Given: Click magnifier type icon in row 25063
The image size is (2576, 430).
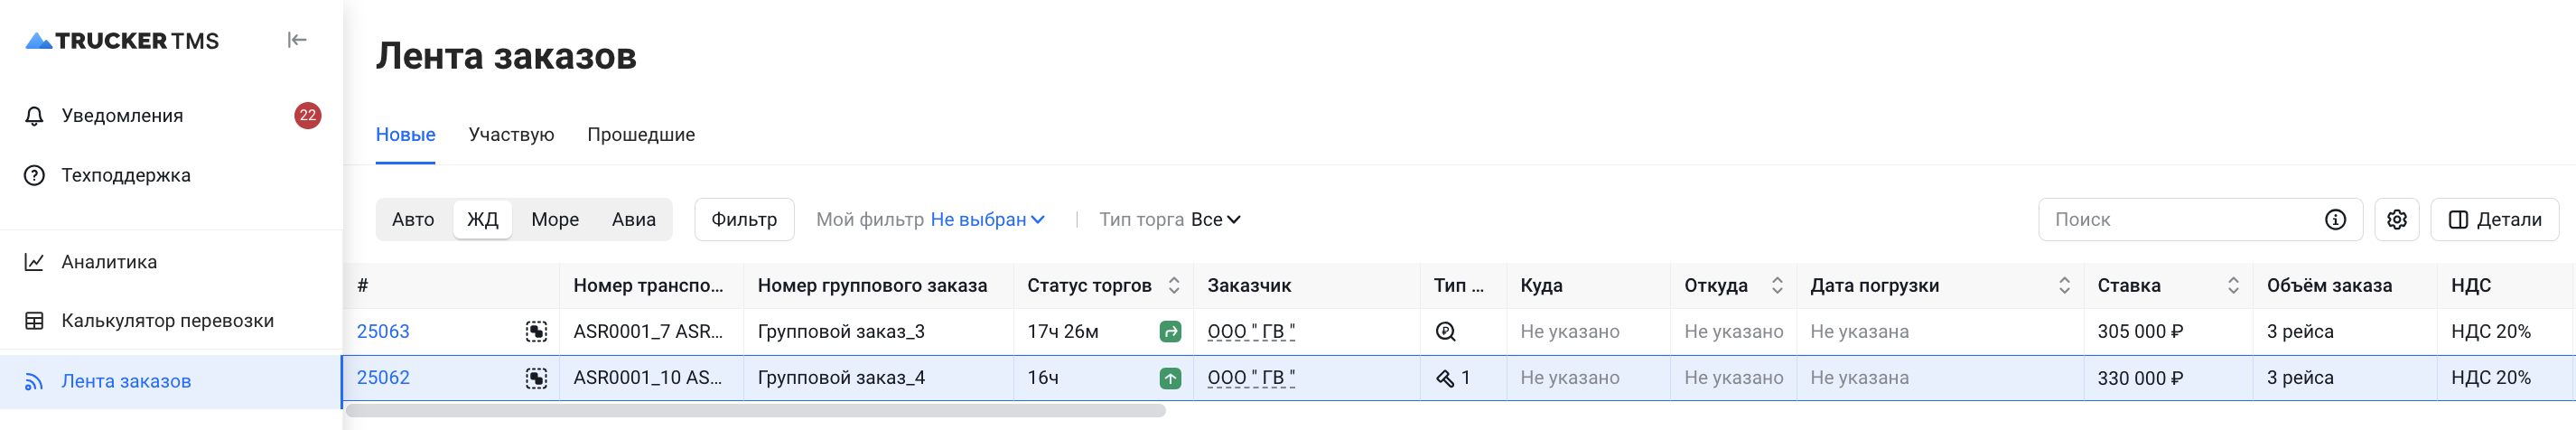Looking at the screenshot, I should point(1445,331).
